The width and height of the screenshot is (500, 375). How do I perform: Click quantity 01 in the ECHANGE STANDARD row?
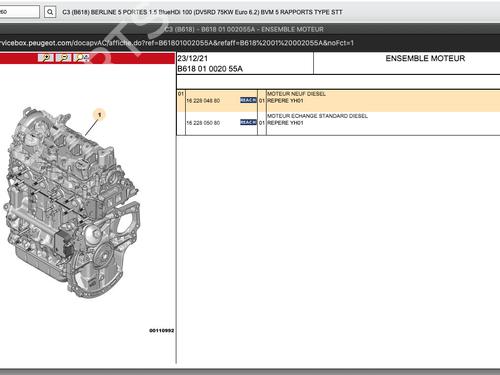[x=262, y=123]
